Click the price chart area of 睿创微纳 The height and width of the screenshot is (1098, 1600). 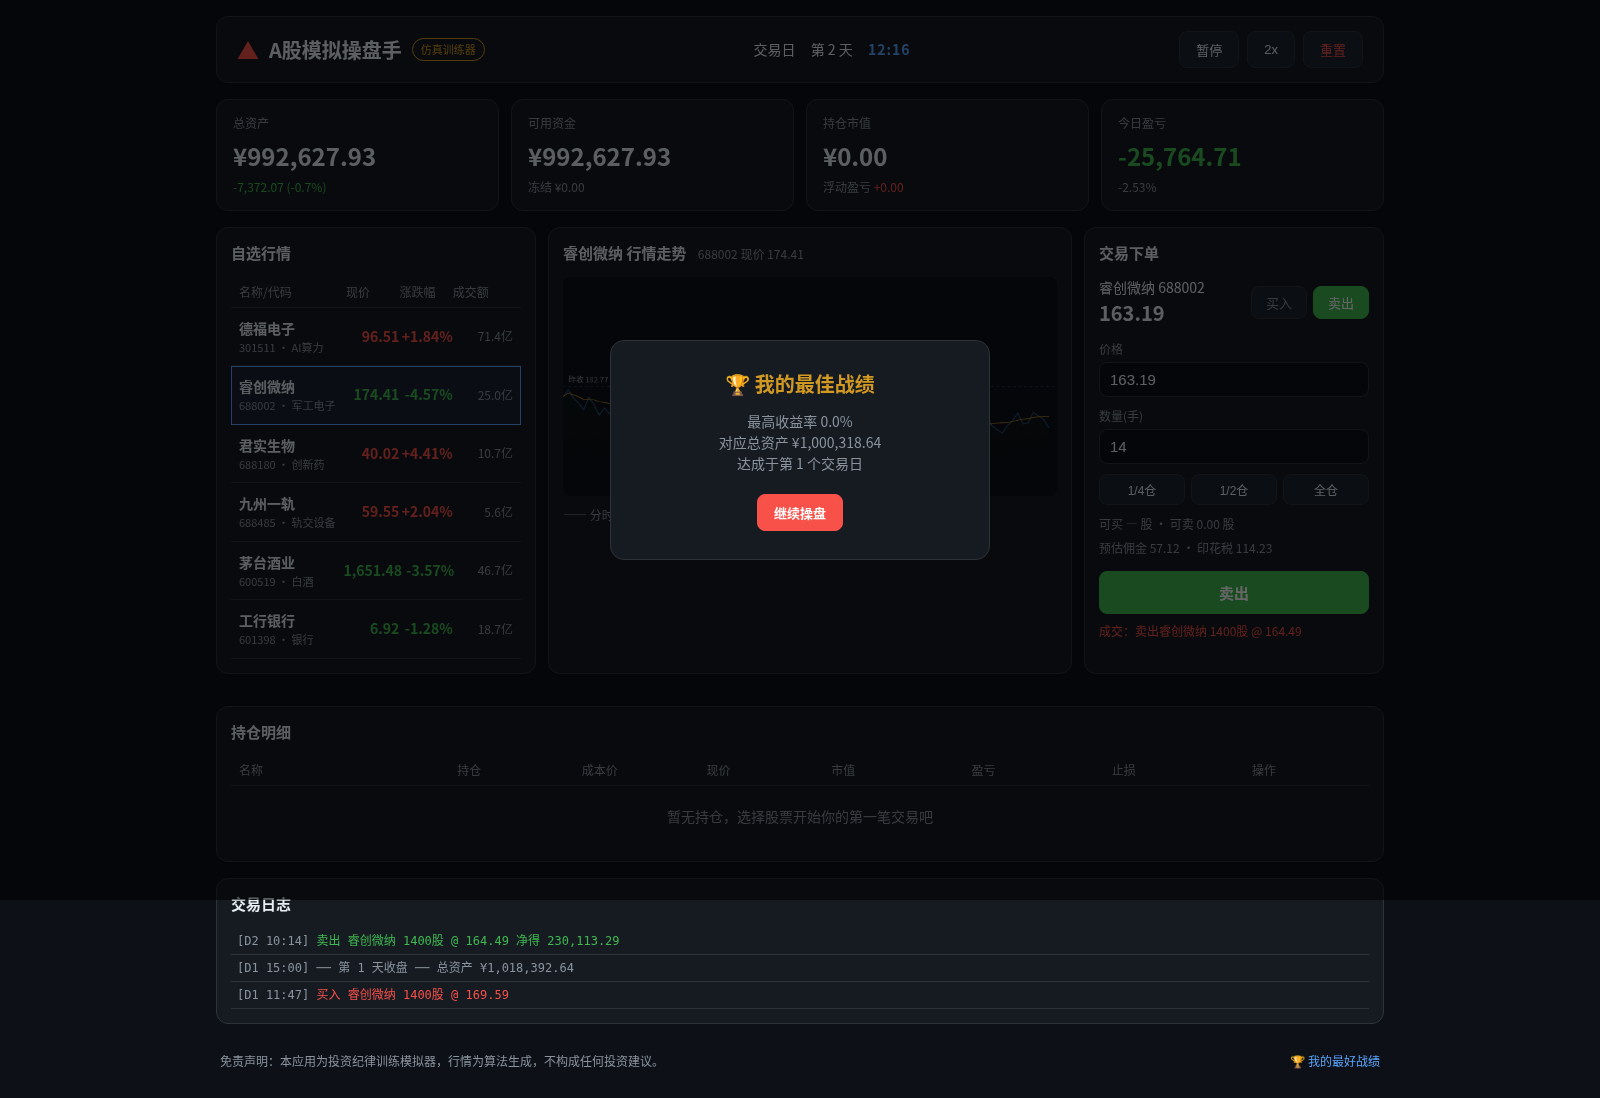click(x=809, y=386)
